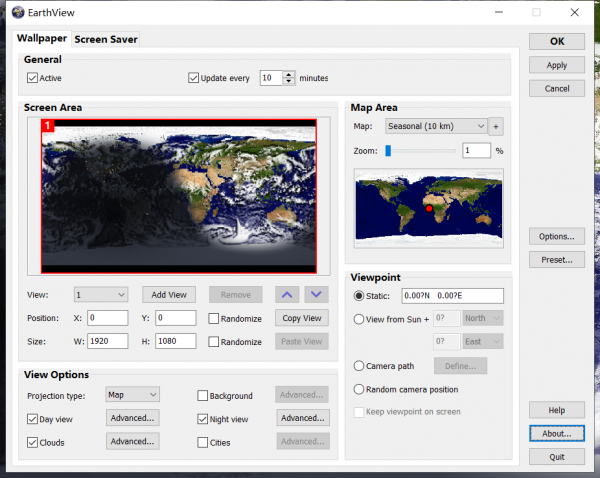Increase update minutes with spinner up arrow
Viewport: 600px width, 478px height.
[289, 74]
